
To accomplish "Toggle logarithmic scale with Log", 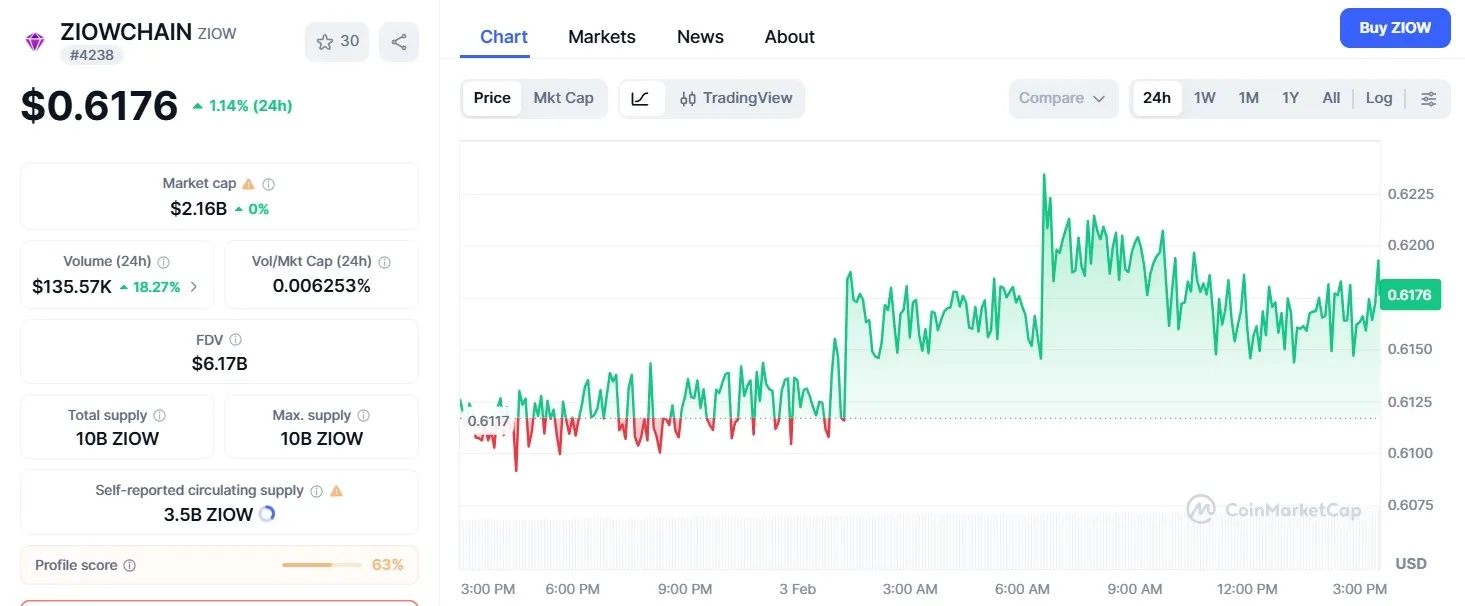I will [x=1379, y=98].
